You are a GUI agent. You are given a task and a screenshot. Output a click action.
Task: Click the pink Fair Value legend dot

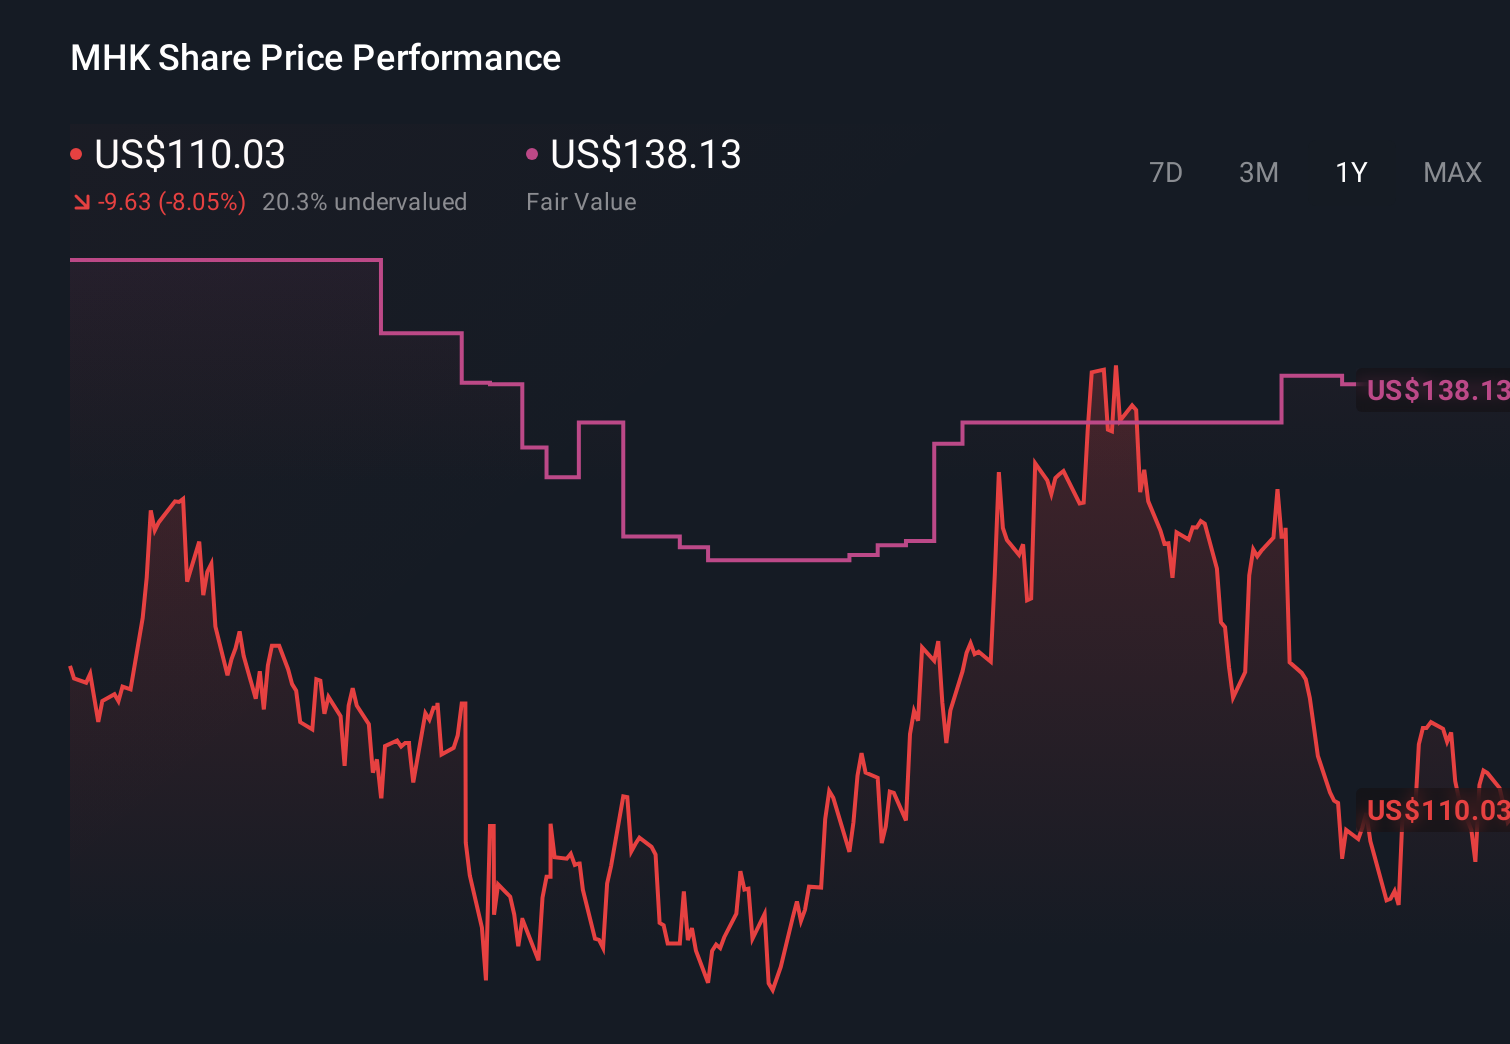pyautogui.click(x=532, y=154)
